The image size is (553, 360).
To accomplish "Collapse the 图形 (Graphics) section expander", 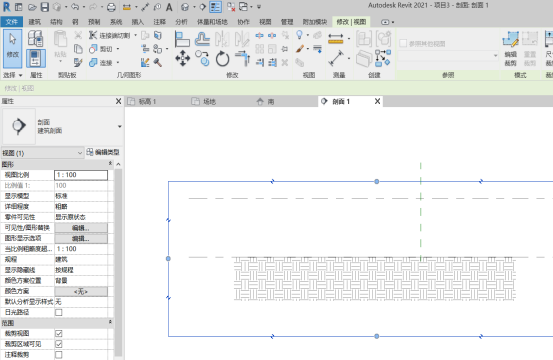I will [110, 164].
